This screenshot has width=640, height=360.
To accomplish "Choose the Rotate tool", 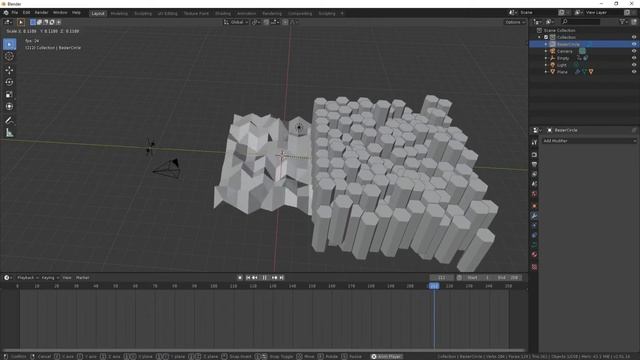I will pyautogui.click(x=9, y=82).
